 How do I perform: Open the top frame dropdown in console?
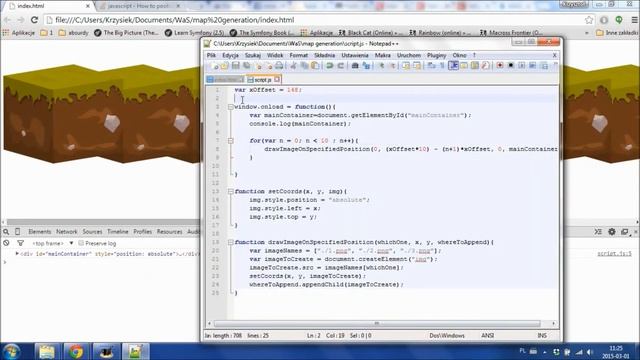coord(53,243)
